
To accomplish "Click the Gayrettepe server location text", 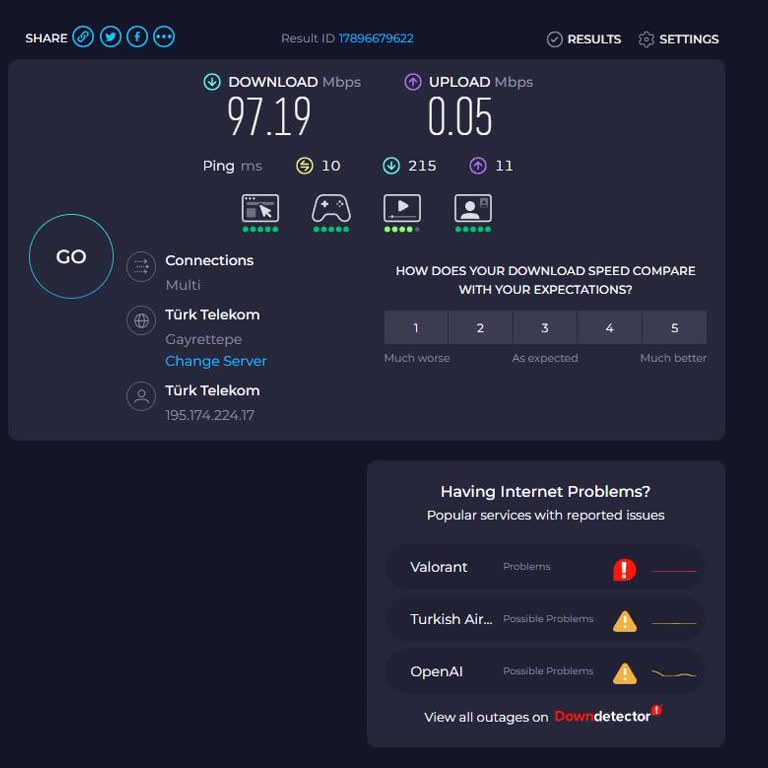I will [204, 339].
